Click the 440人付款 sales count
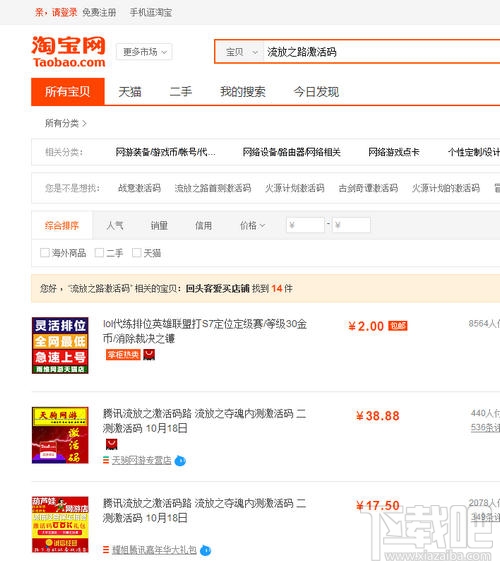Image resolution: width=500 pixels, height=566 pixels. point(485,413)
